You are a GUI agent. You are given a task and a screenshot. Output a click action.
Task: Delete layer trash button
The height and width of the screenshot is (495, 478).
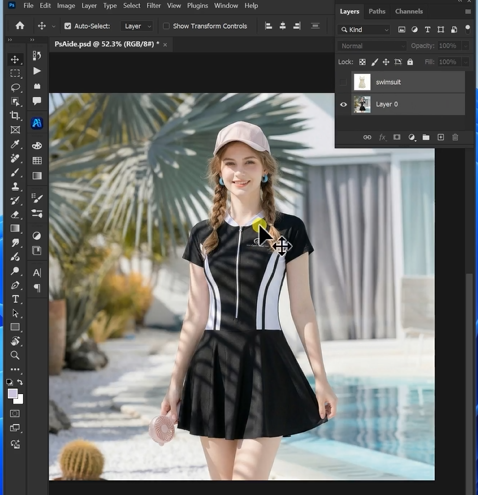455,137
